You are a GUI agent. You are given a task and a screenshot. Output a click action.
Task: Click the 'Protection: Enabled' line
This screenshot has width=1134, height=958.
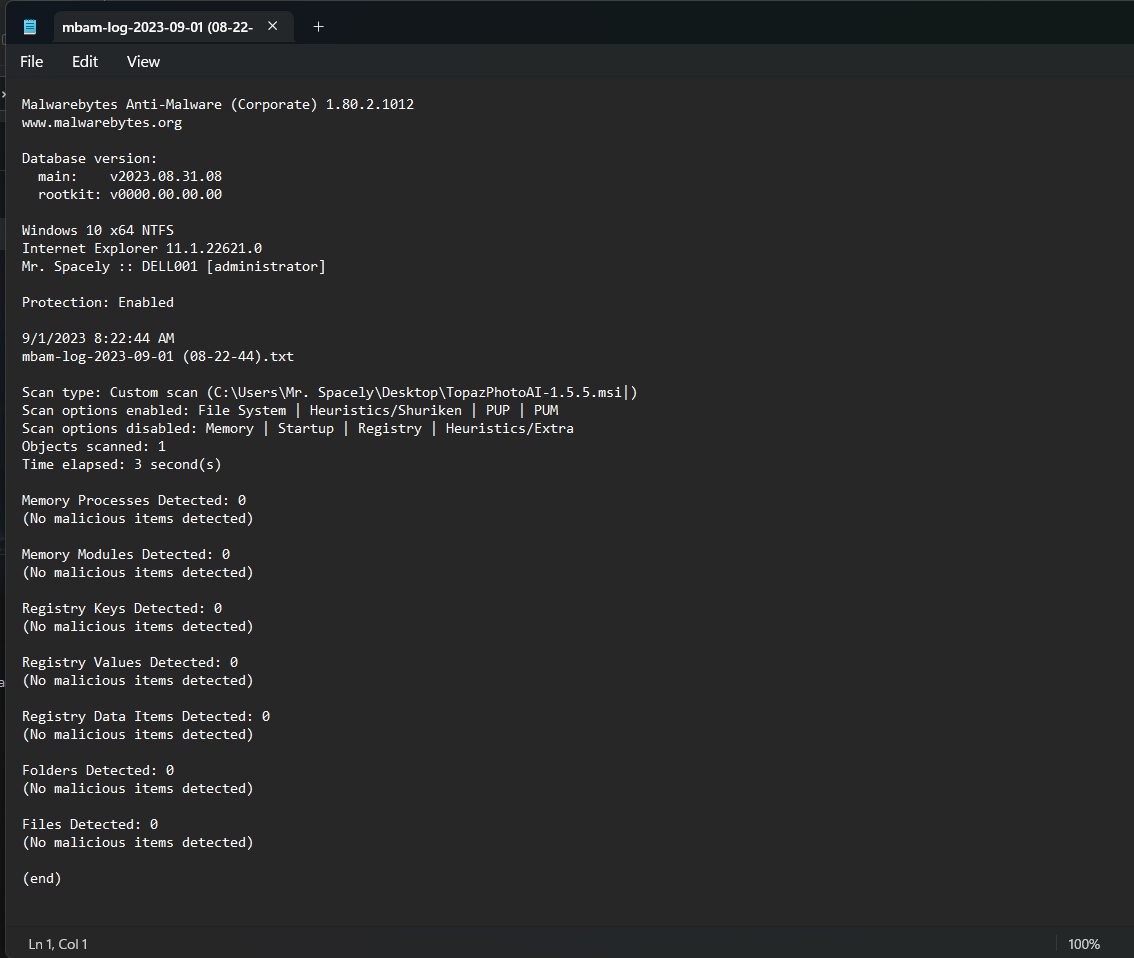(x=98, y=302)
